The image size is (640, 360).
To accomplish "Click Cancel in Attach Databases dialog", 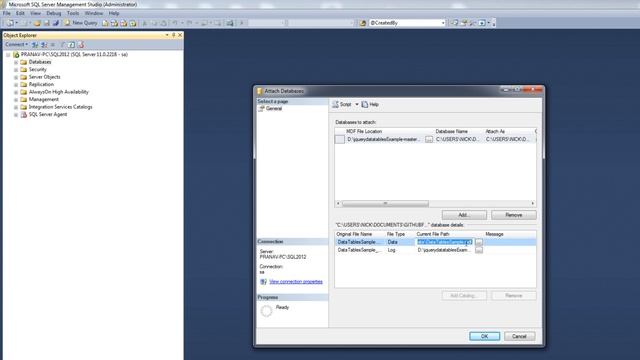I will (519, 336).
